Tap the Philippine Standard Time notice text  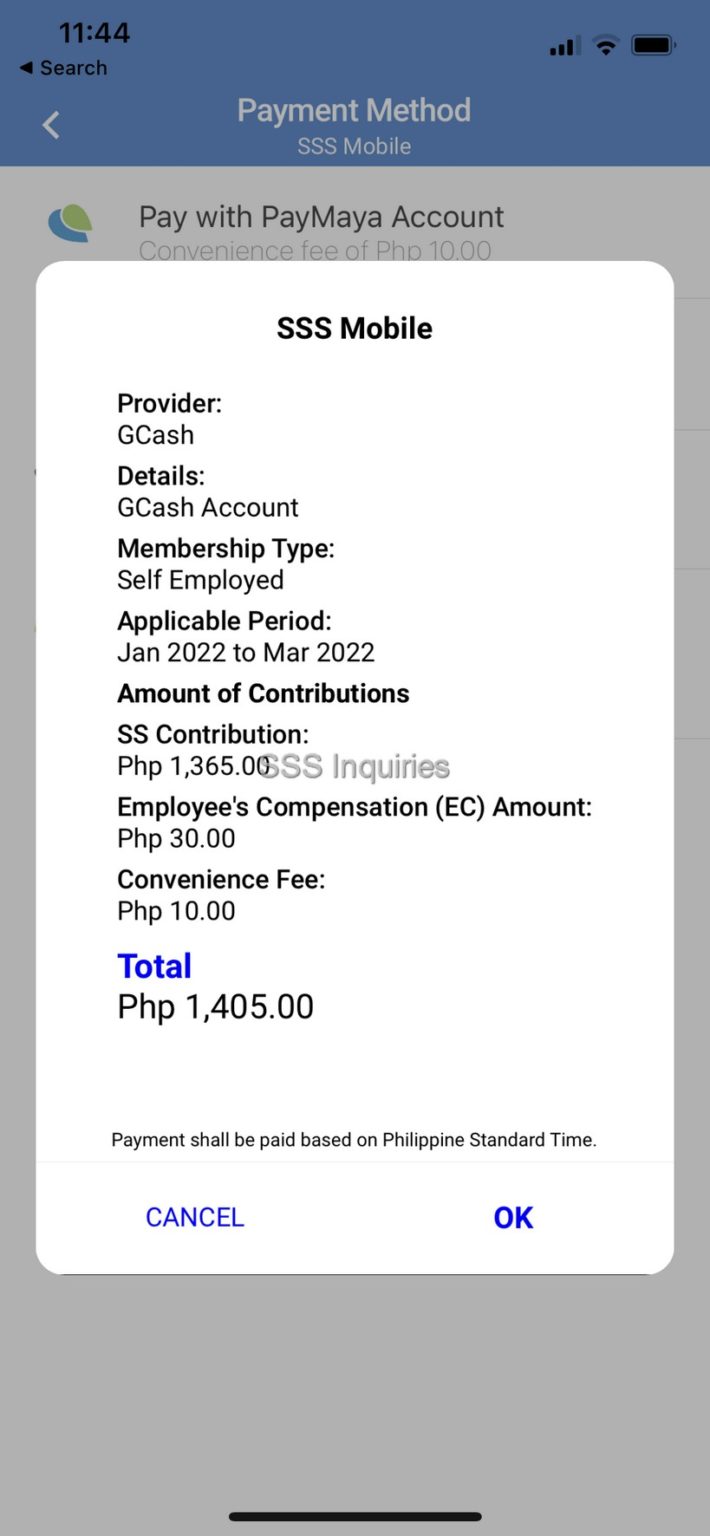354,1139
